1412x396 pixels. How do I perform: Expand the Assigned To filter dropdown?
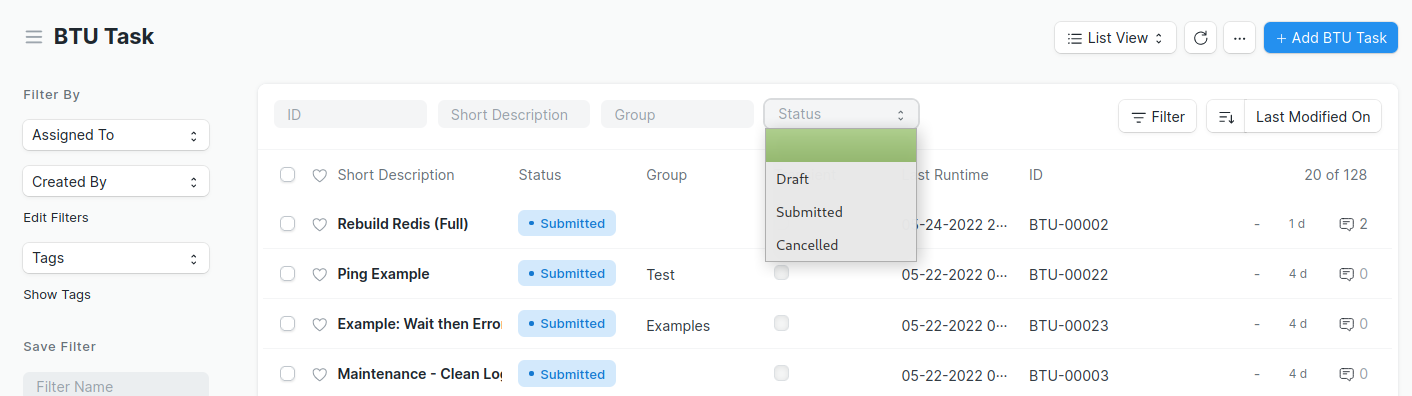pyautogui.click(x=116, y=135)
